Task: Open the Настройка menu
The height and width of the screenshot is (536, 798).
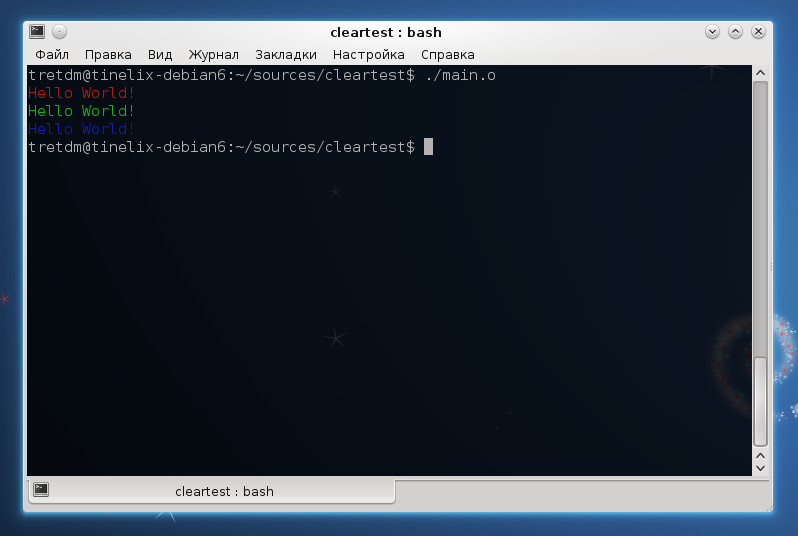Action: pyautogui.click(x=368, y=54)
